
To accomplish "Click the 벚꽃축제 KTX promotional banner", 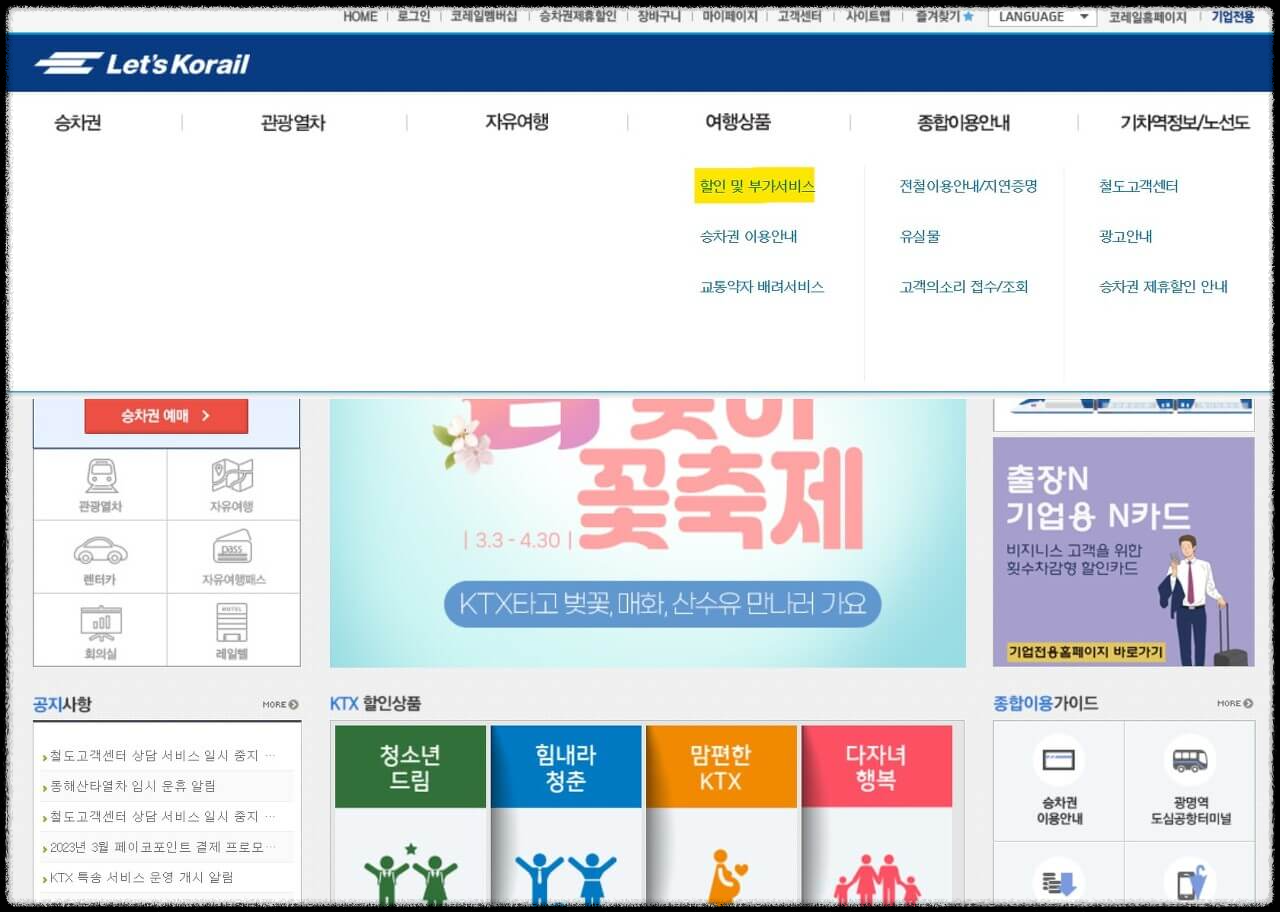I will [x=648, y=533].
